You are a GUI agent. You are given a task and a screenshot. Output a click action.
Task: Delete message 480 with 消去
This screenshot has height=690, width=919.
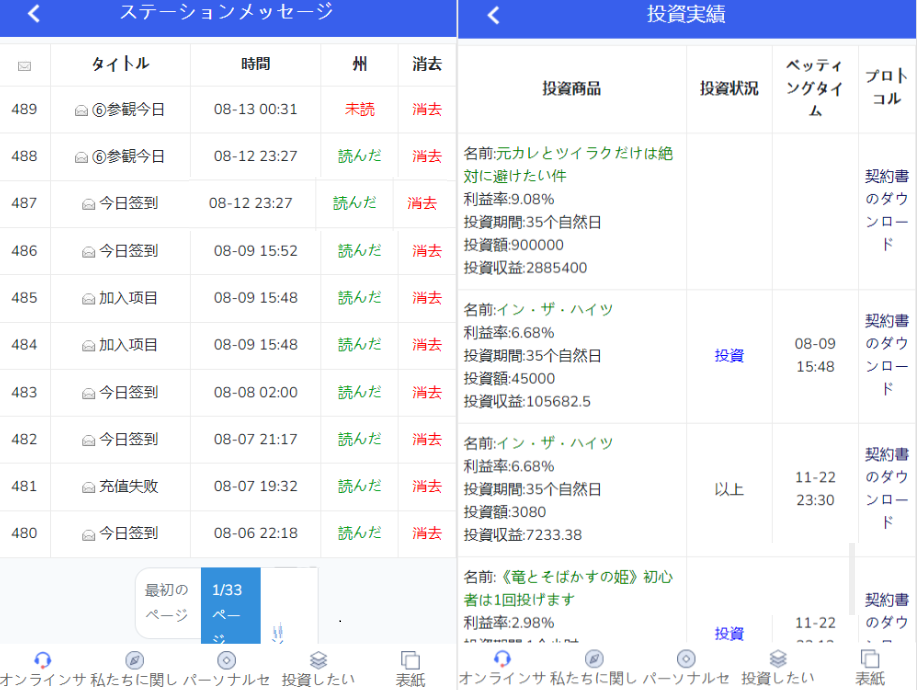click(x=427, y=533)
